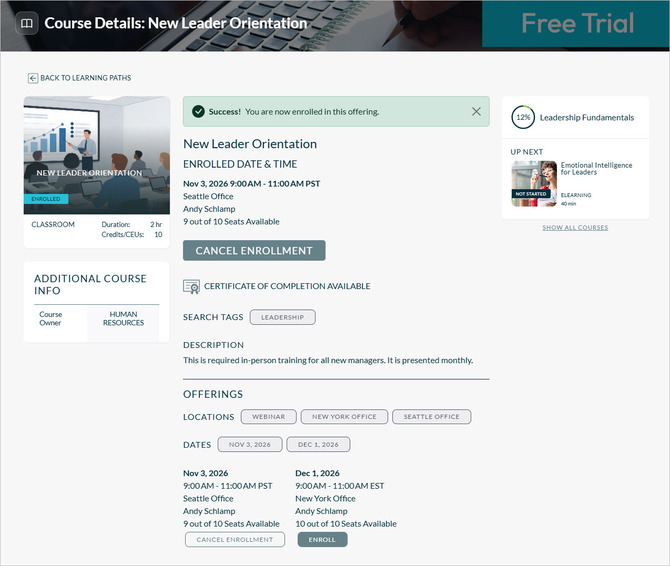Viewport: 670px width, 566px height.
Task: Click the Human Resources course owner value
Action: [123, 319]
